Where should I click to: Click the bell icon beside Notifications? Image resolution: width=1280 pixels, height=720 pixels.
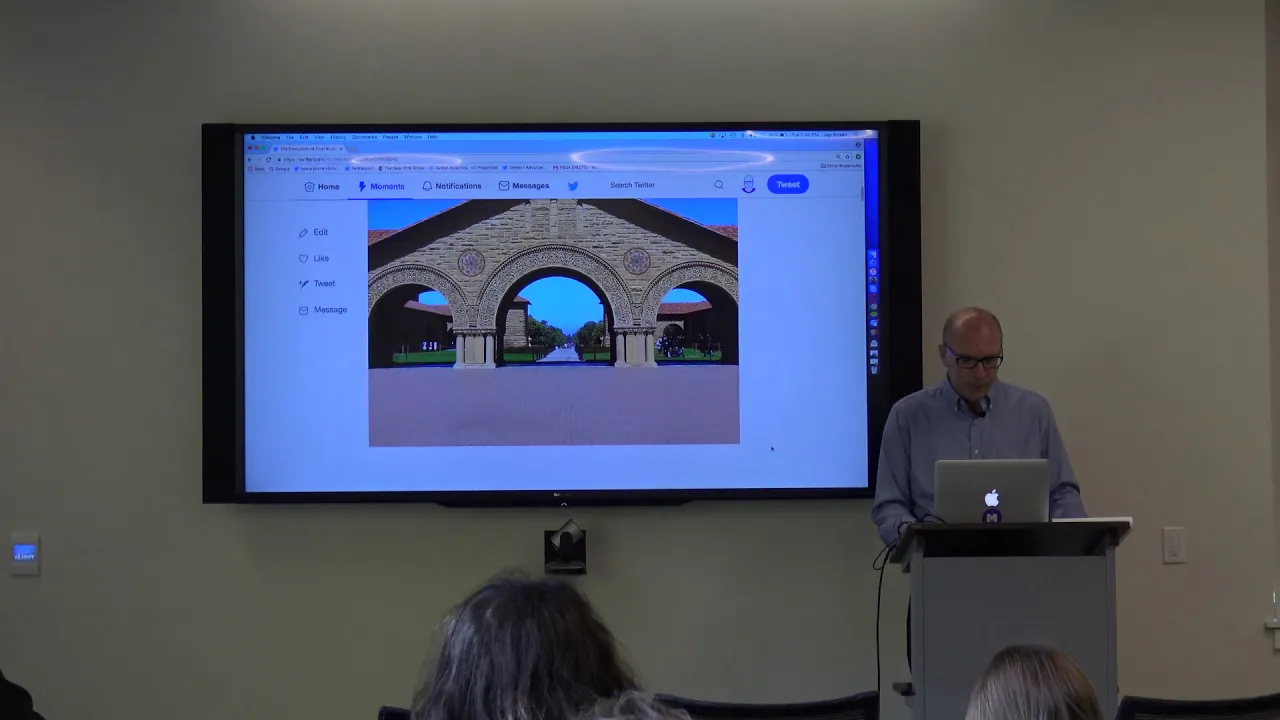click(x=427, y=186)
